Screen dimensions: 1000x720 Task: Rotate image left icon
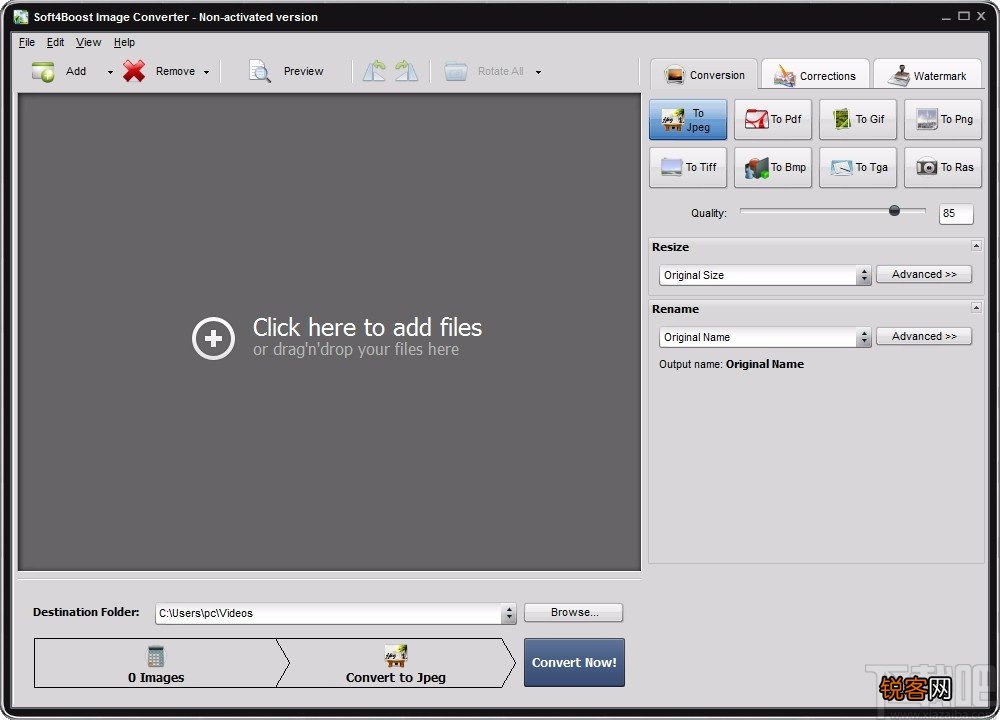coord(374,71)
